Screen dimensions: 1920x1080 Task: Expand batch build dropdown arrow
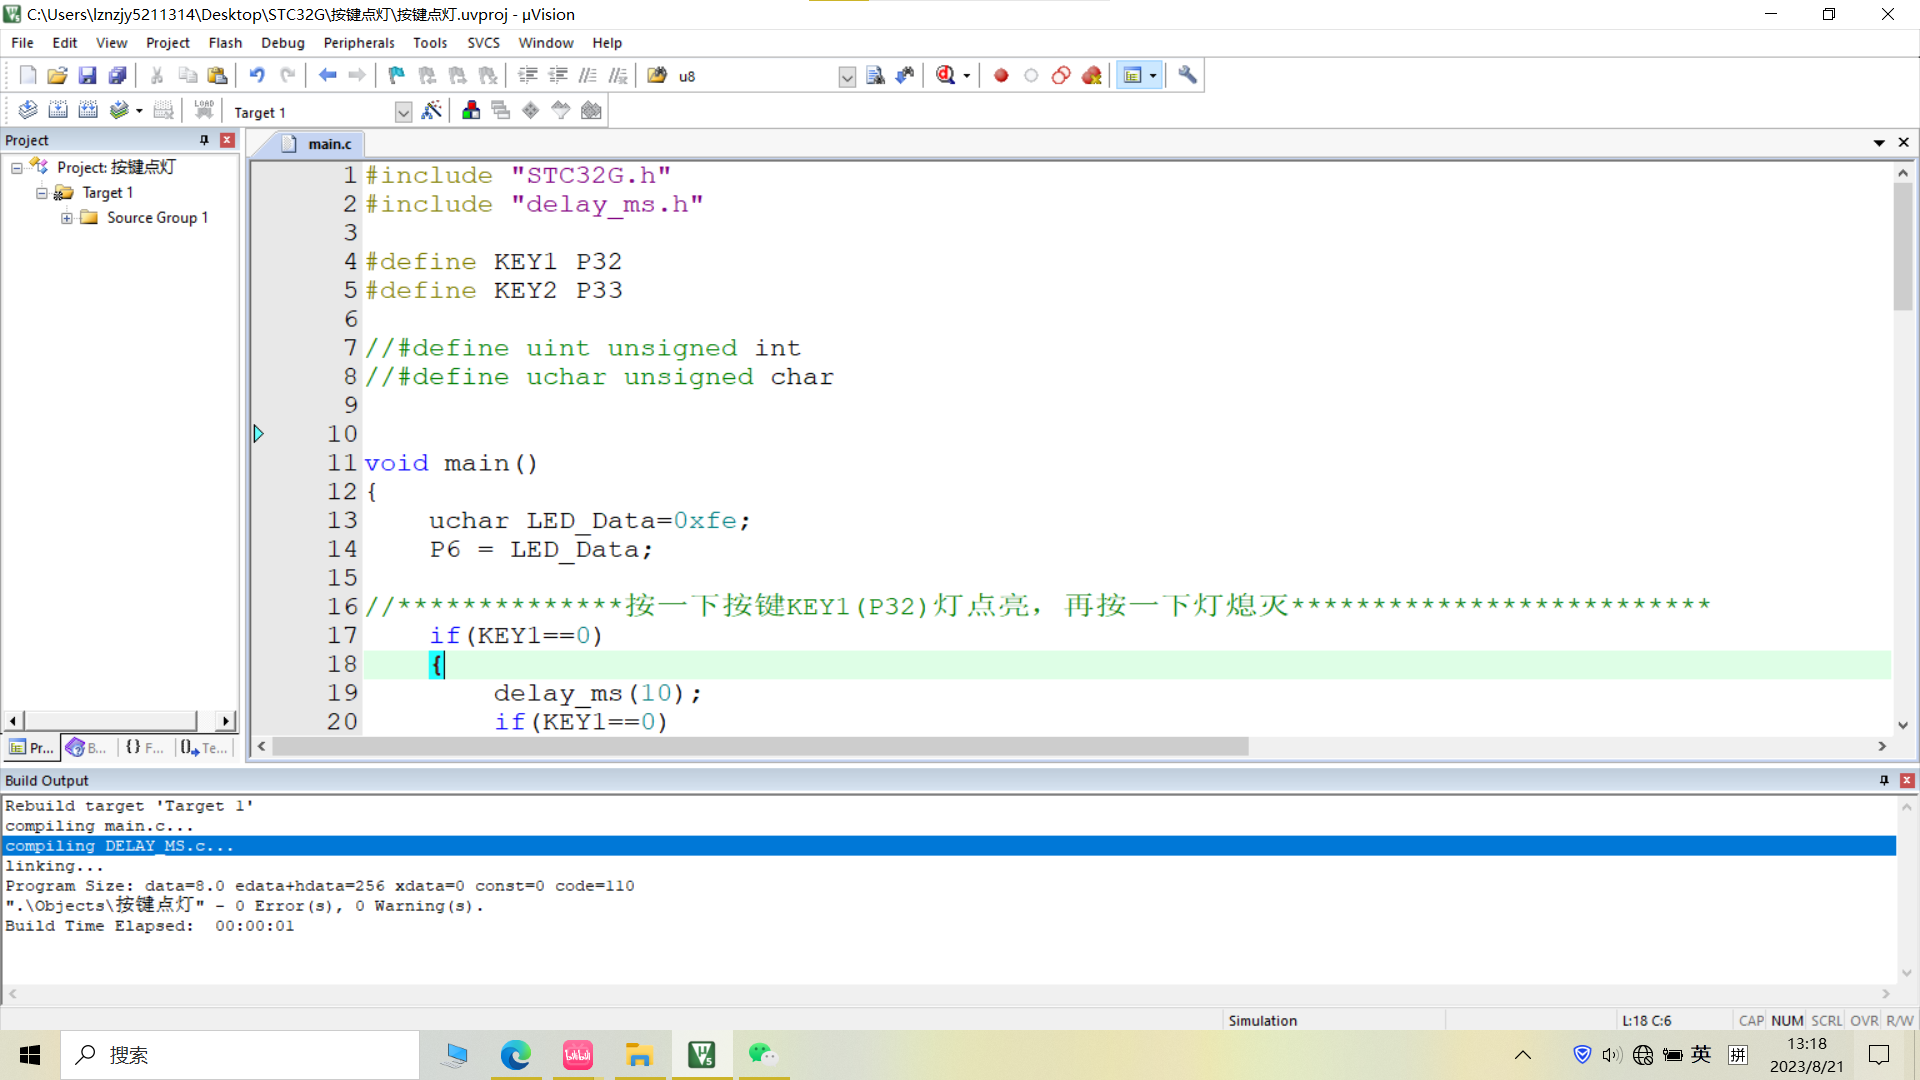tap(139, 111)
